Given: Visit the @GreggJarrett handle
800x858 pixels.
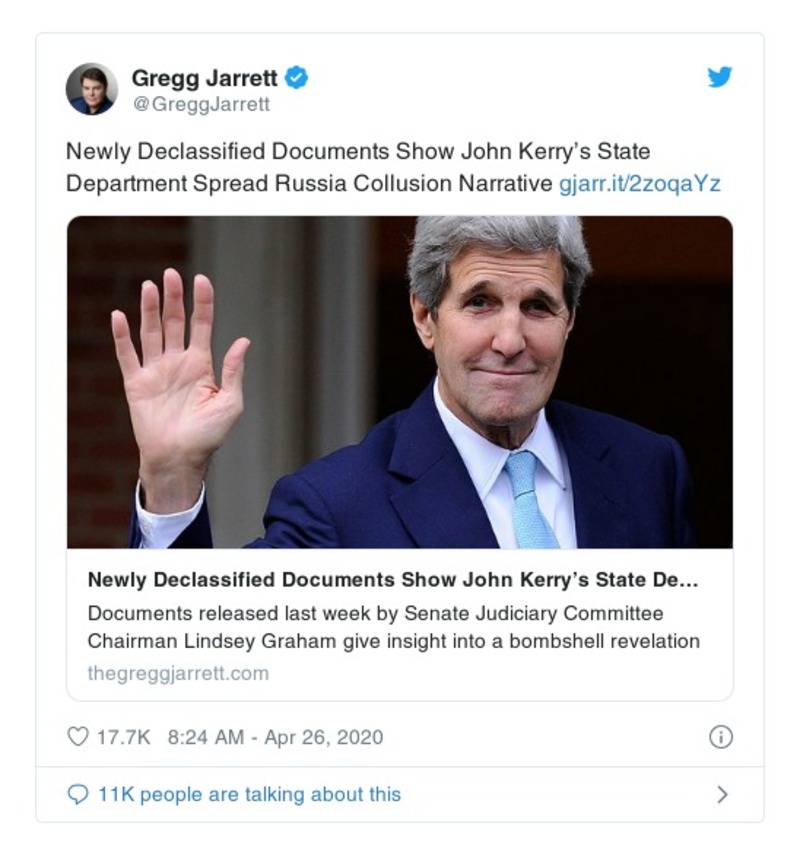Looking at the screenshot, I should click(x=200, y=104).
